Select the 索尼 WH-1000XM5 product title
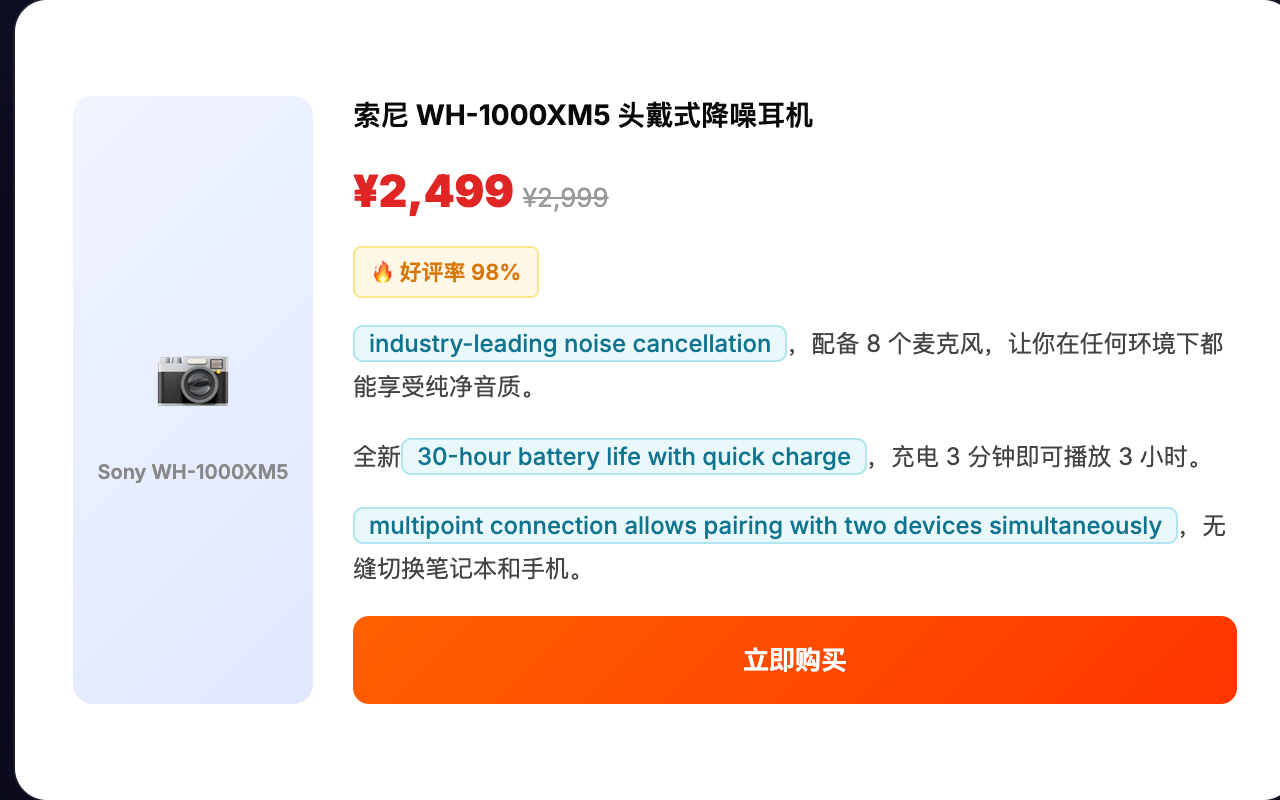This screenshot has width=1280, height=800. click(582, 116)
